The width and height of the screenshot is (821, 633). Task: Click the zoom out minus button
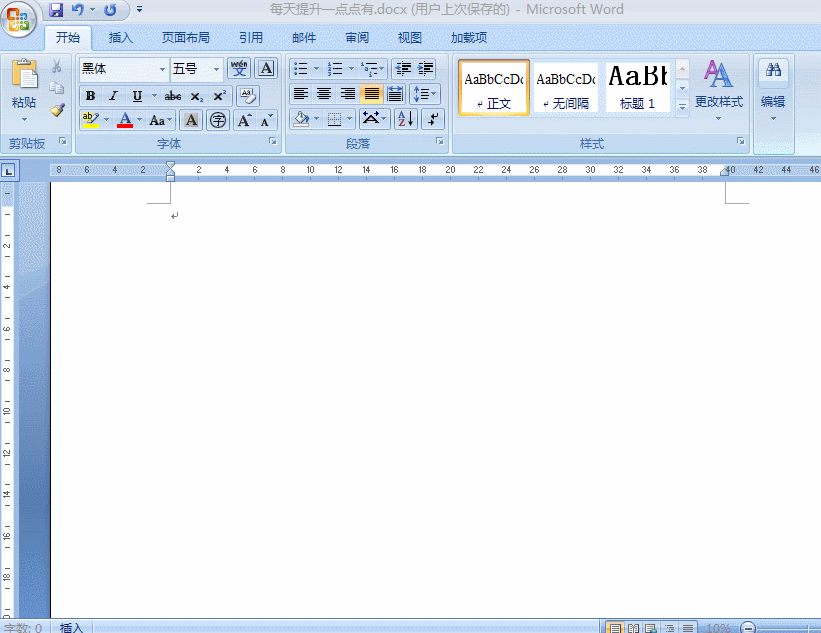pos(748,628)
